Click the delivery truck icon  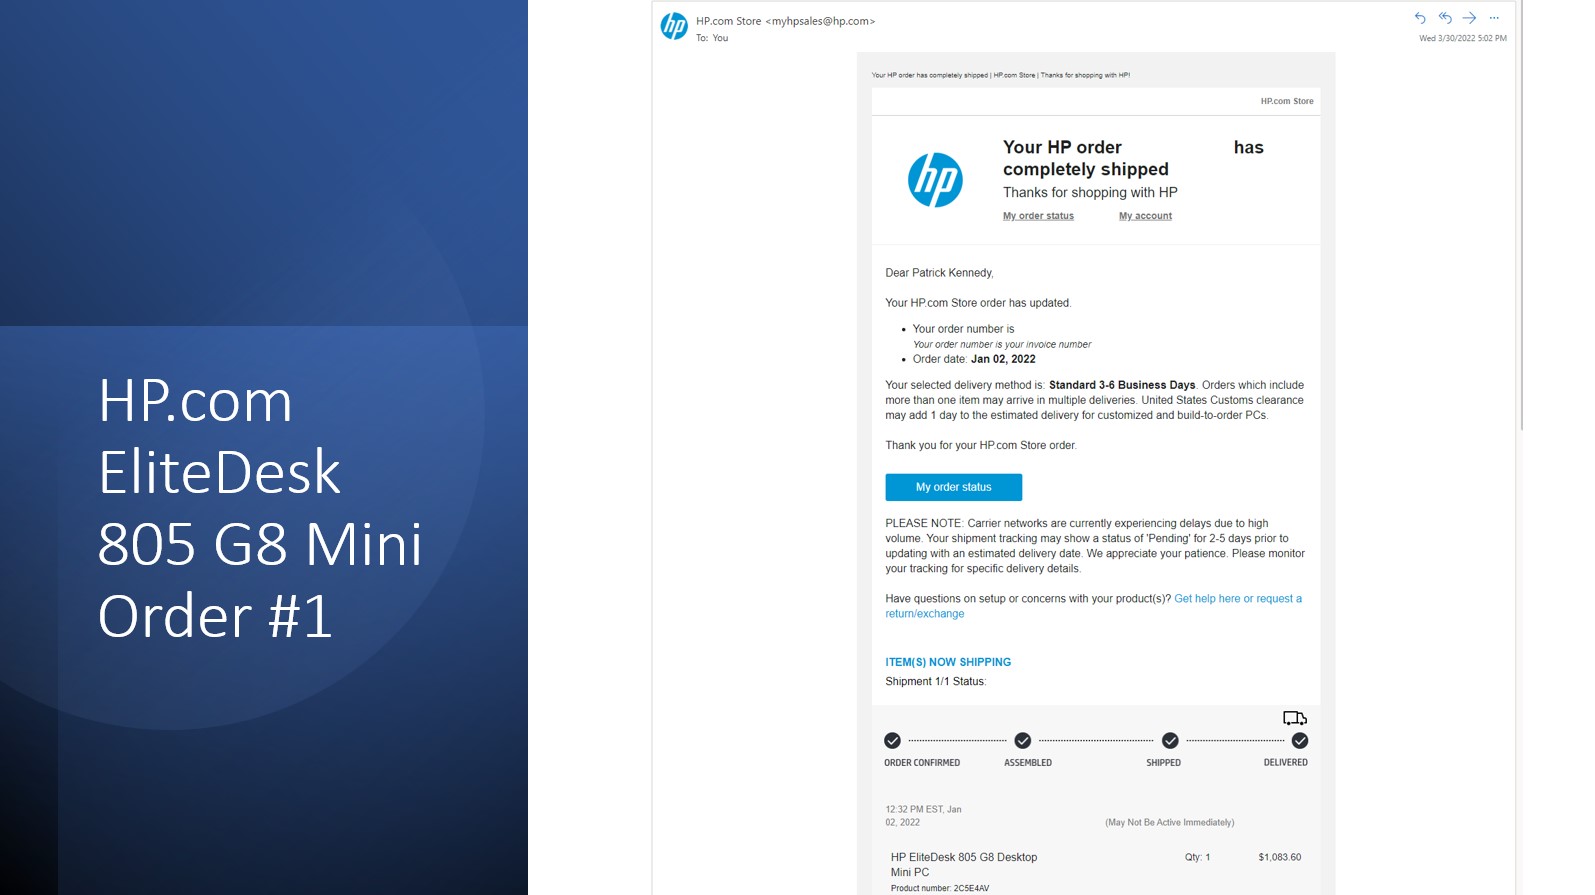pyautogui.click(x=1295, y=718)
